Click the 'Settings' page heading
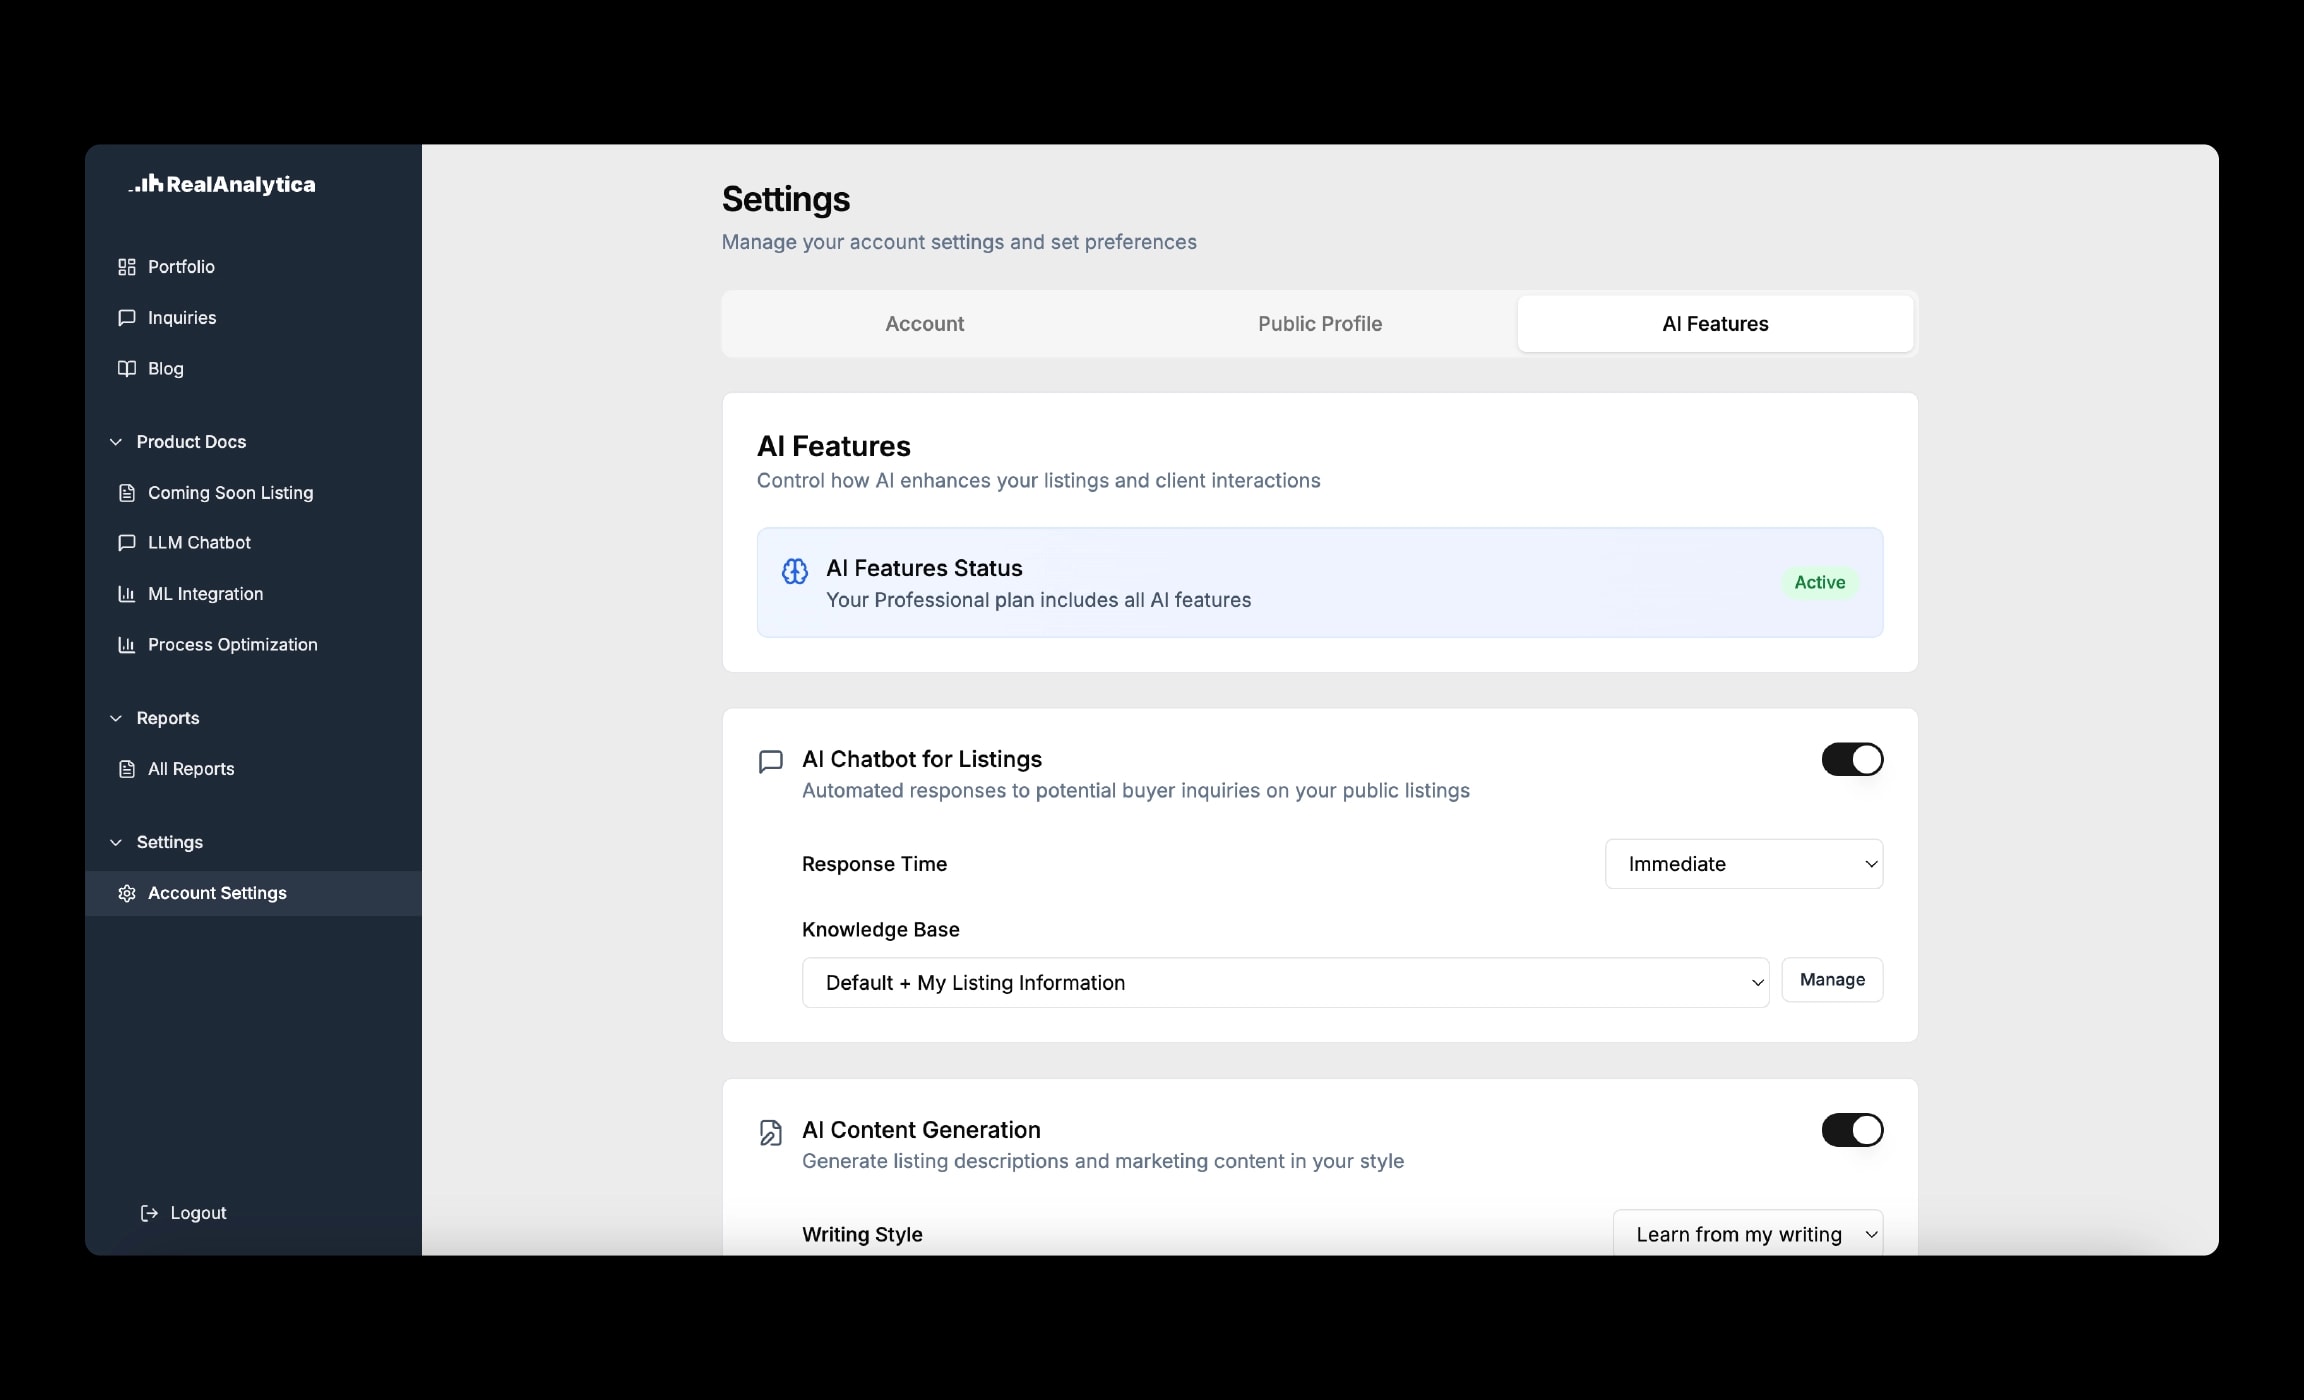The height and width of the screenshot is (1400, 2304). [786, 199]
